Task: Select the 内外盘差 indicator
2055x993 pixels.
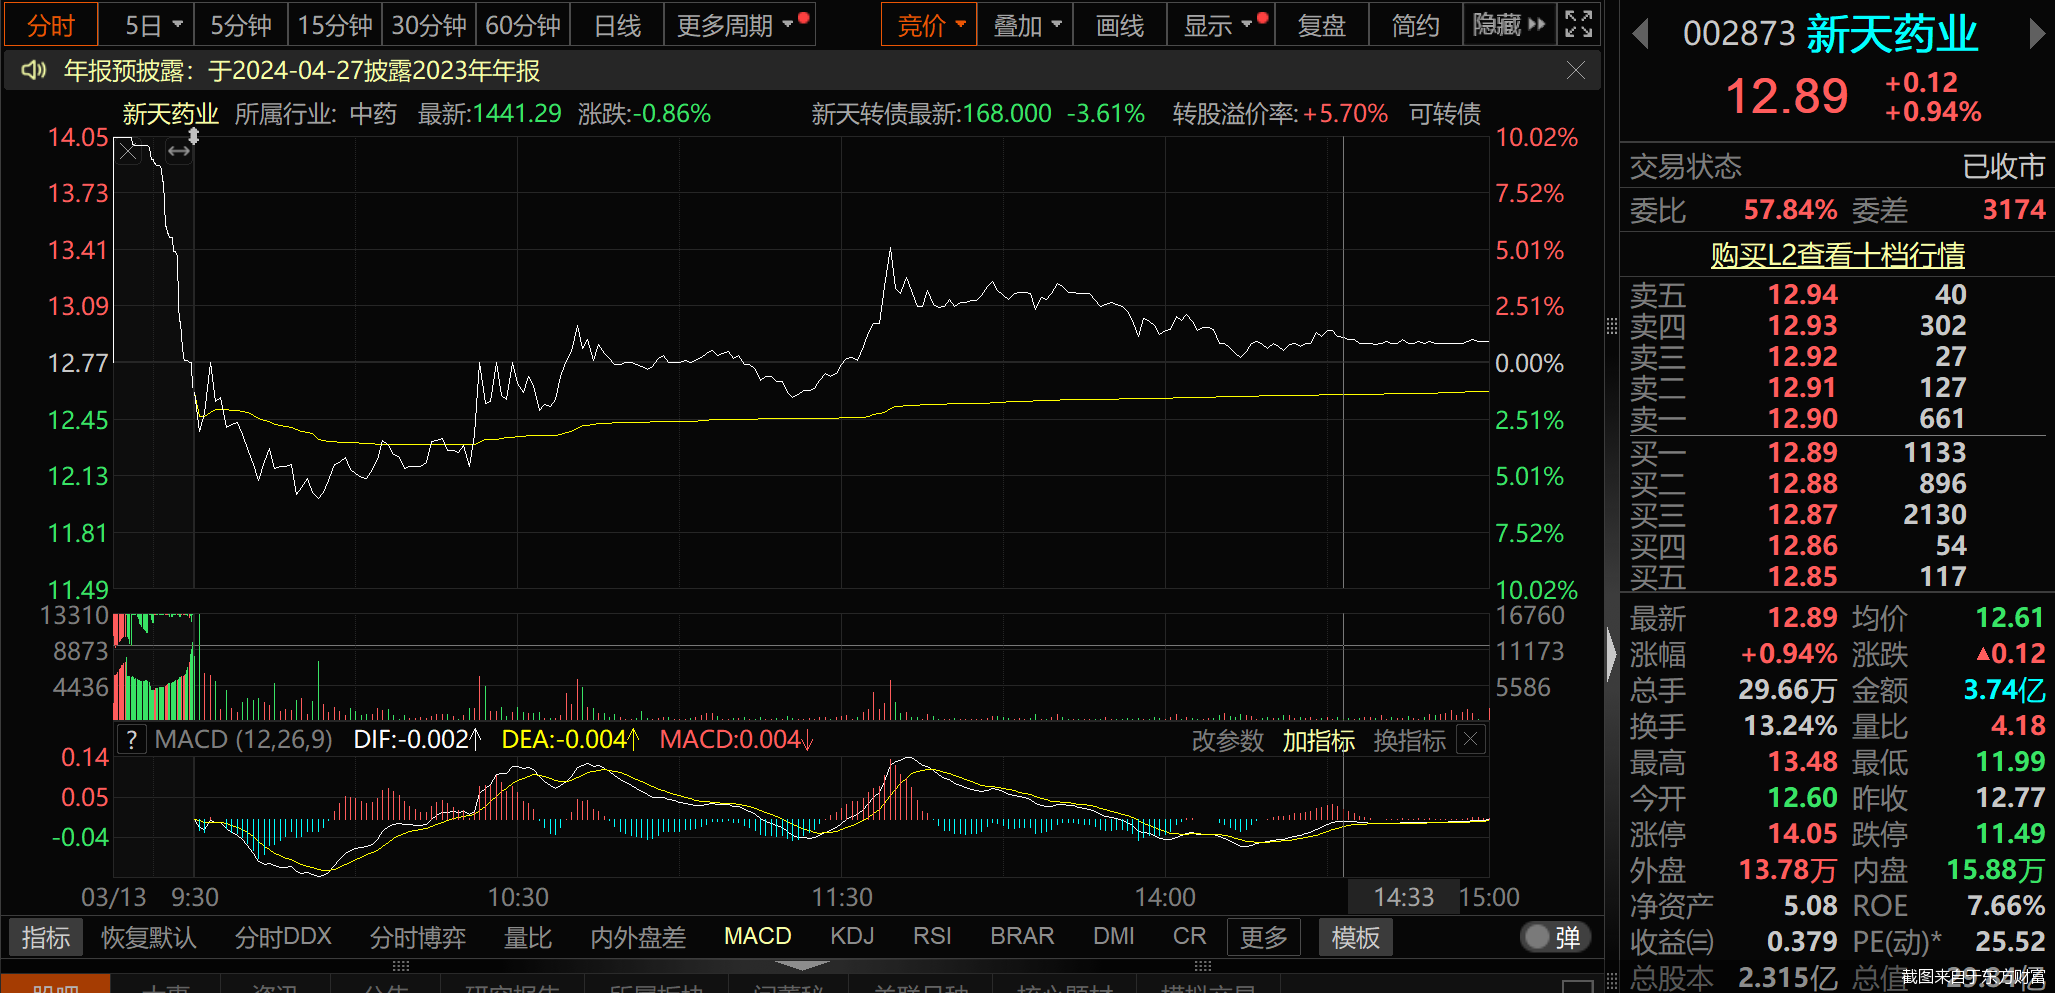Action: [x=638, y=937]
